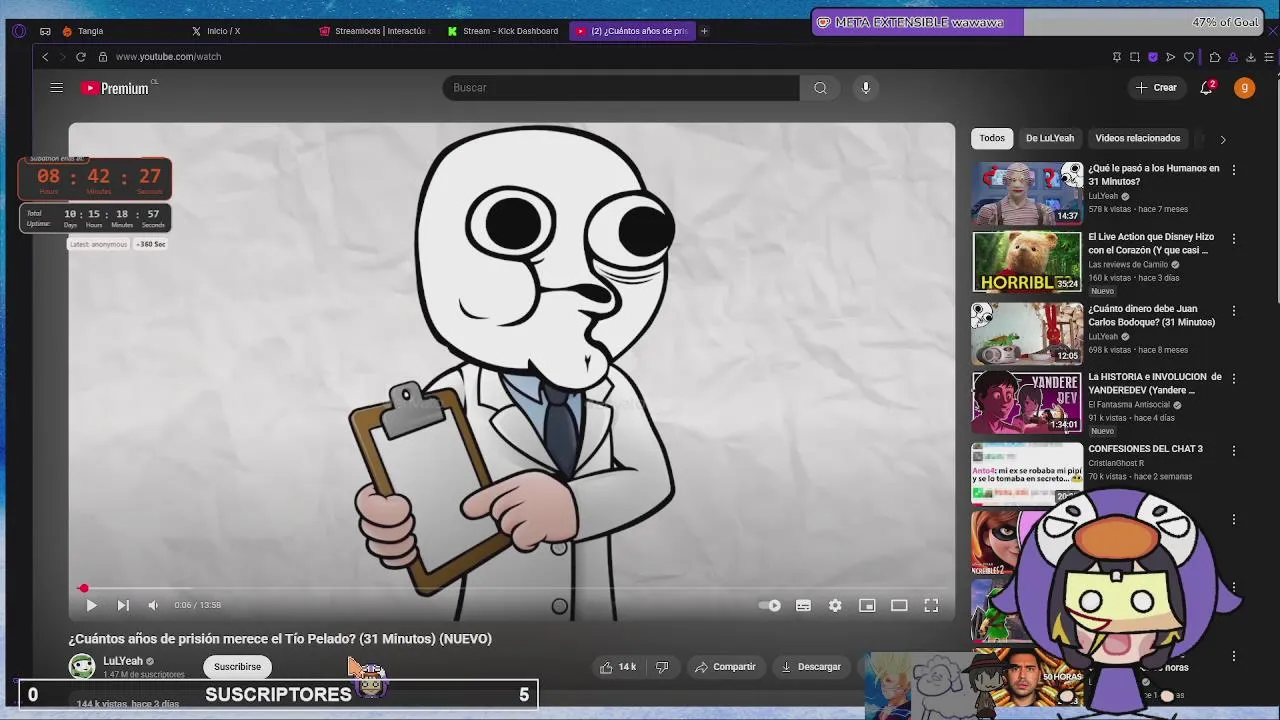Open options menu for 'La HISTORIA e INVOLUCION'
The height and width of the screenshot is (720, 1280).
(1234, 379)
